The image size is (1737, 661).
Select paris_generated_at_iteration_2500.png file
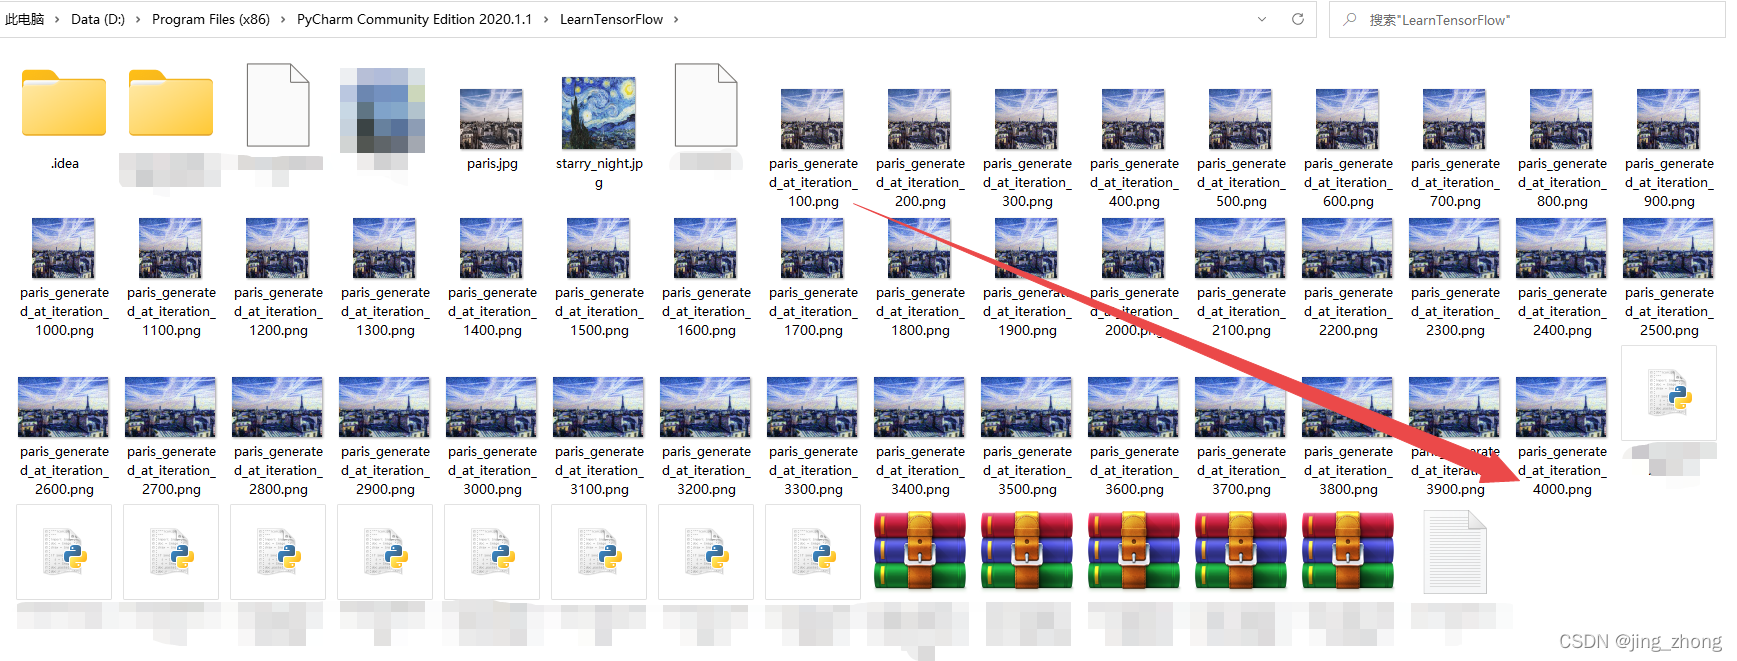pos(1669,278)
